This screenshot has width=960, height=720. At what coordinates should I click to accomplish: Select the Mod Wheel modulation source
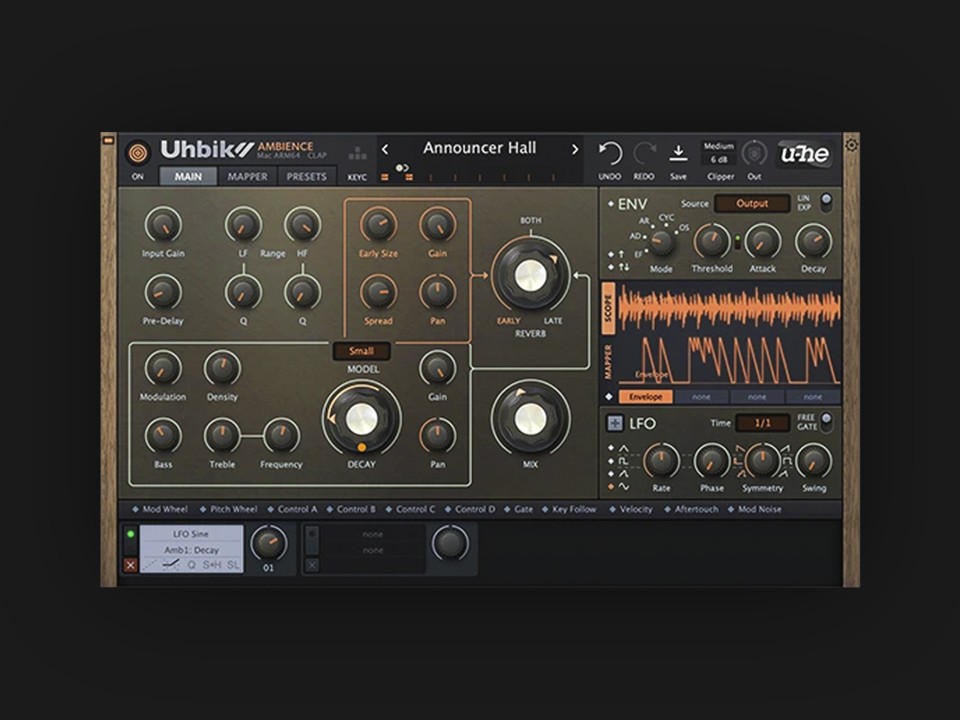pos(160,509)
